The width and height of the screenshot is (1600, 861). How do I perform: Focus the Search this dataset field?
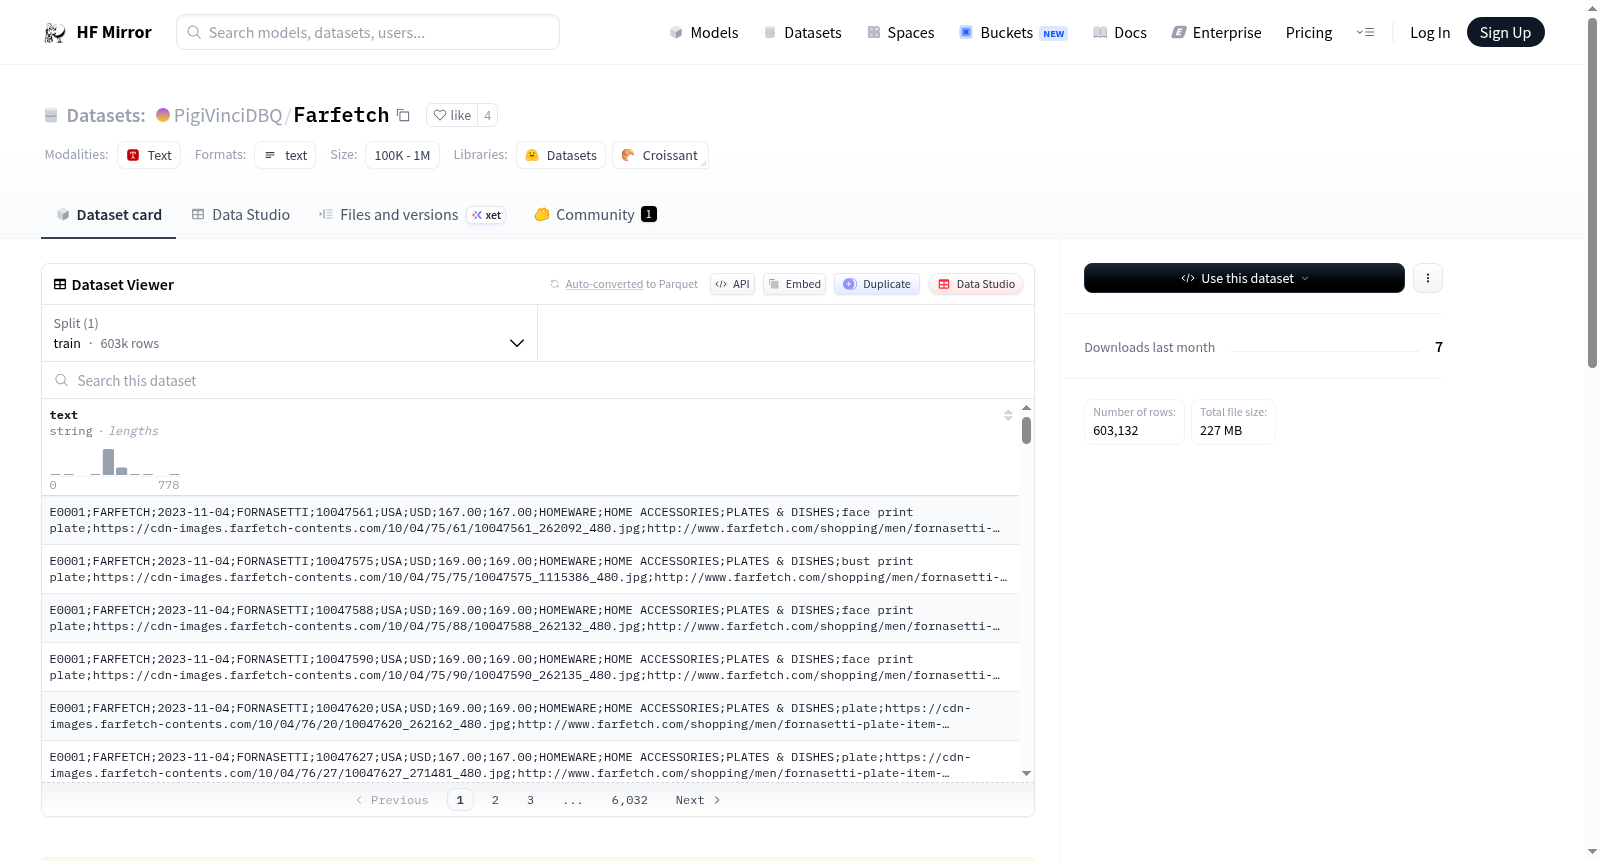[x=538, y=380]
